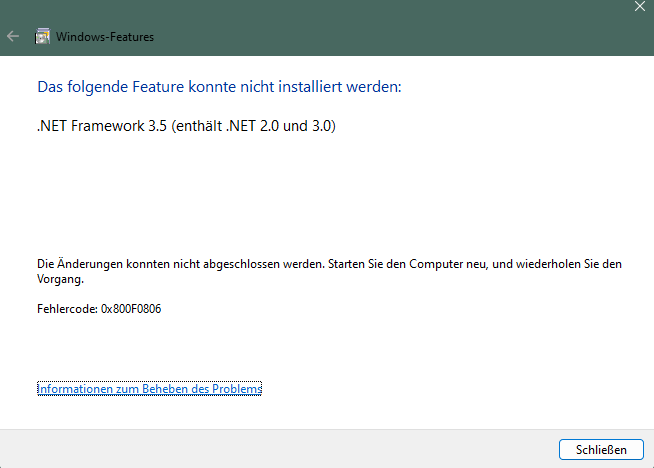
Task: Close the dialog with the X icon
Action: coord(639,6)
